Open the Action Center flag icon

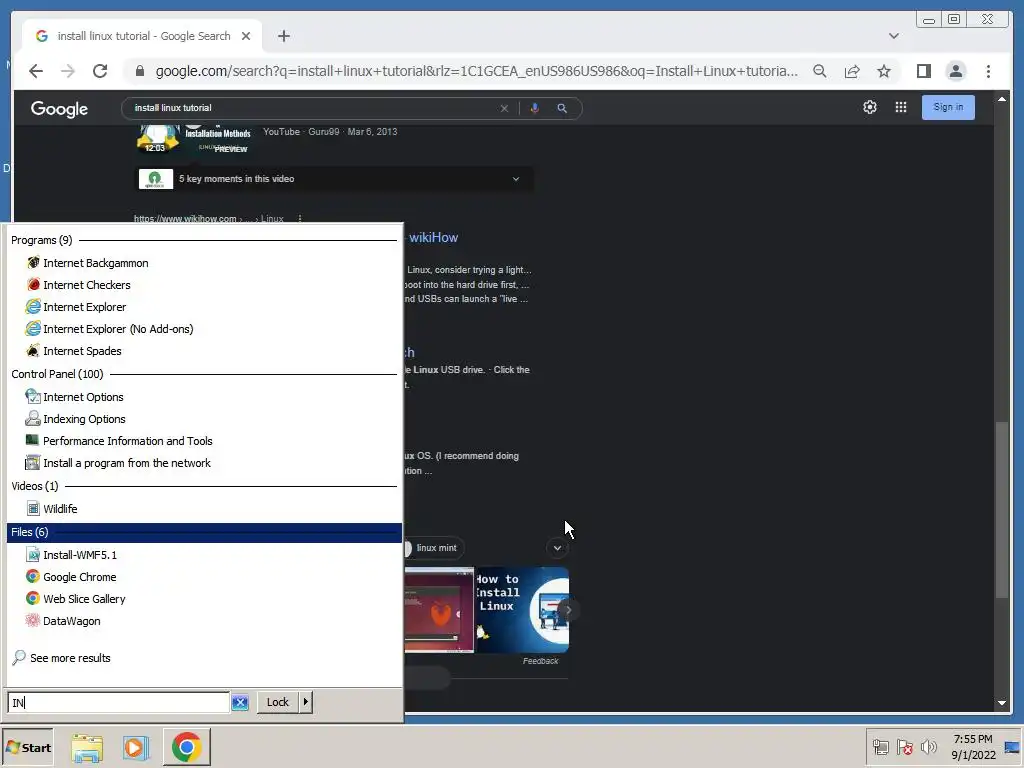point(904,747)
